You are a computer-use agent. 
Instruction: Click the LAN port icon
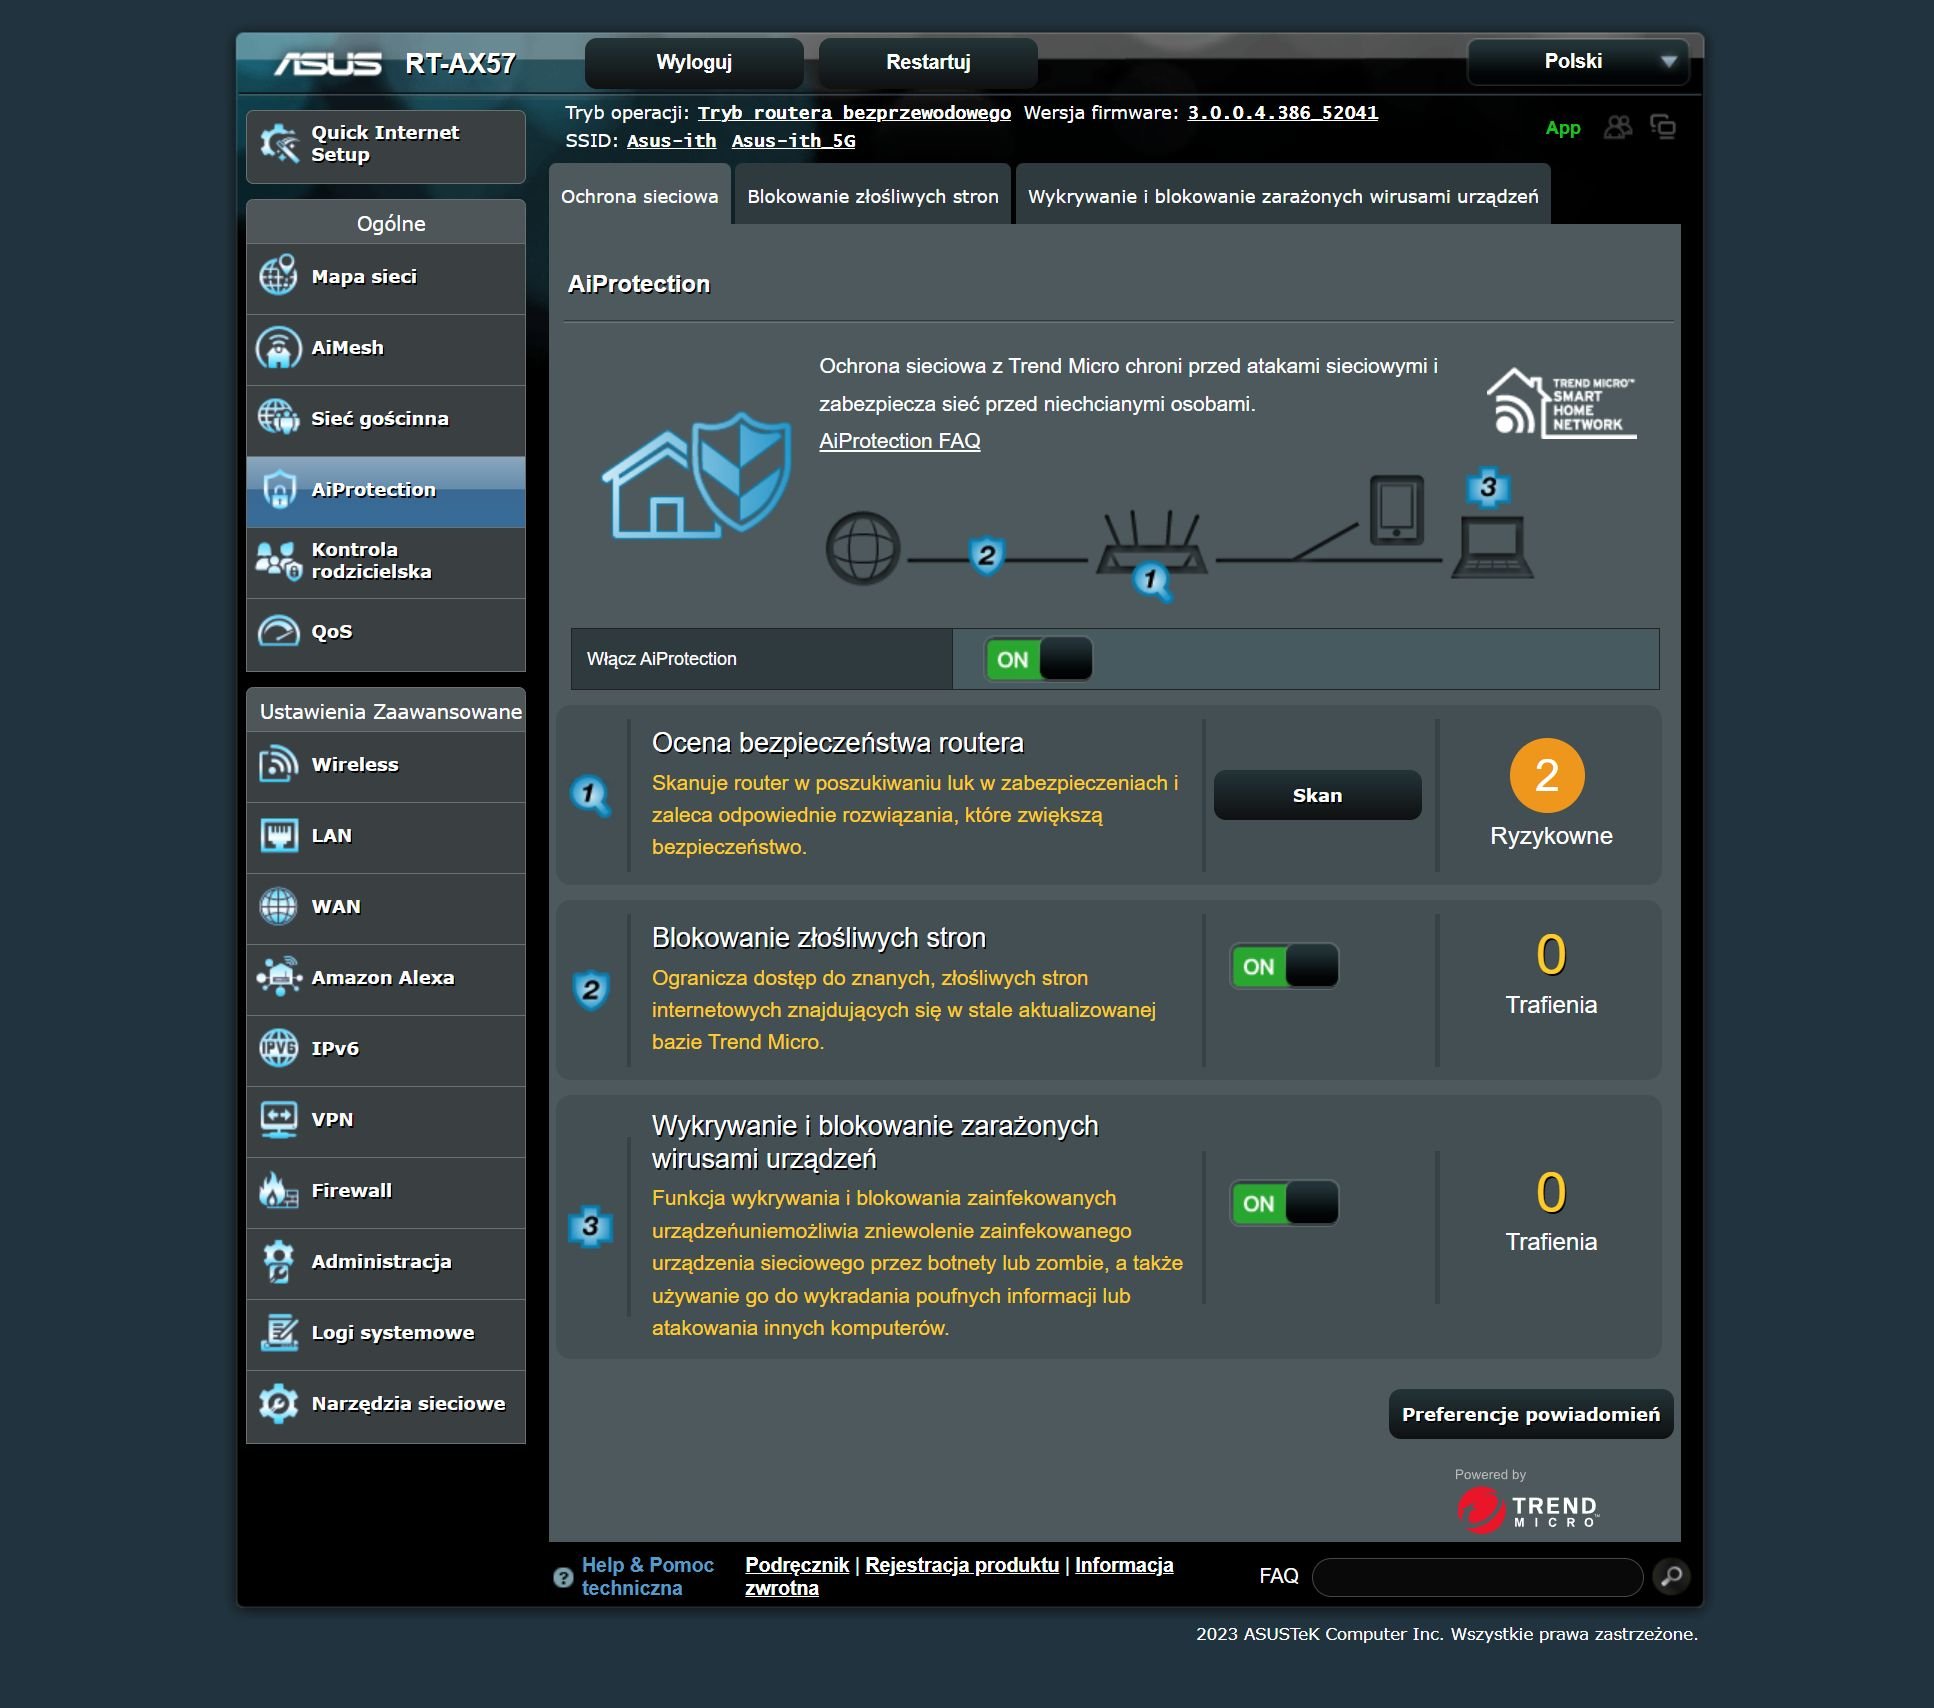[x=278, y=835]
